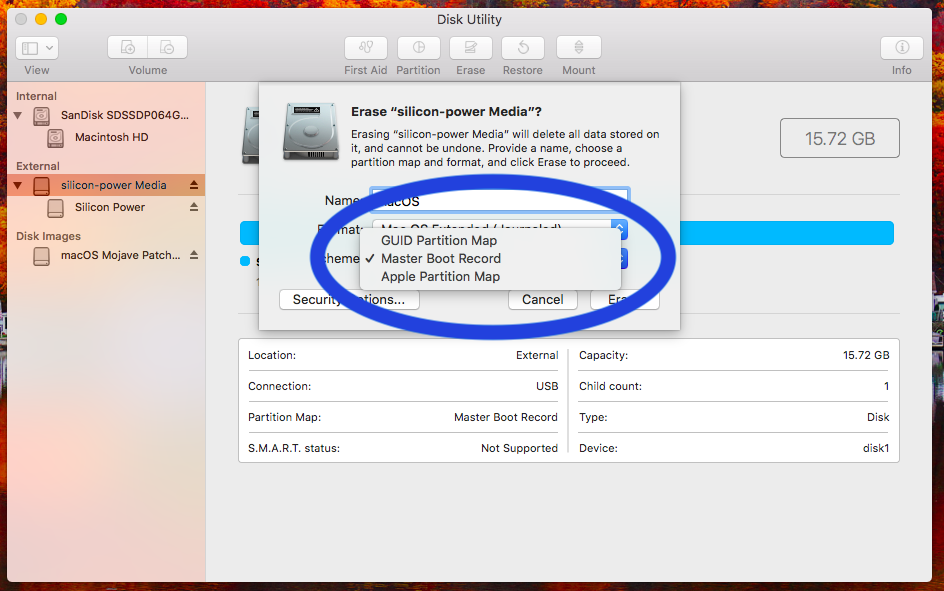Open Security Options in erase dialog

click(x=349, y=300)
